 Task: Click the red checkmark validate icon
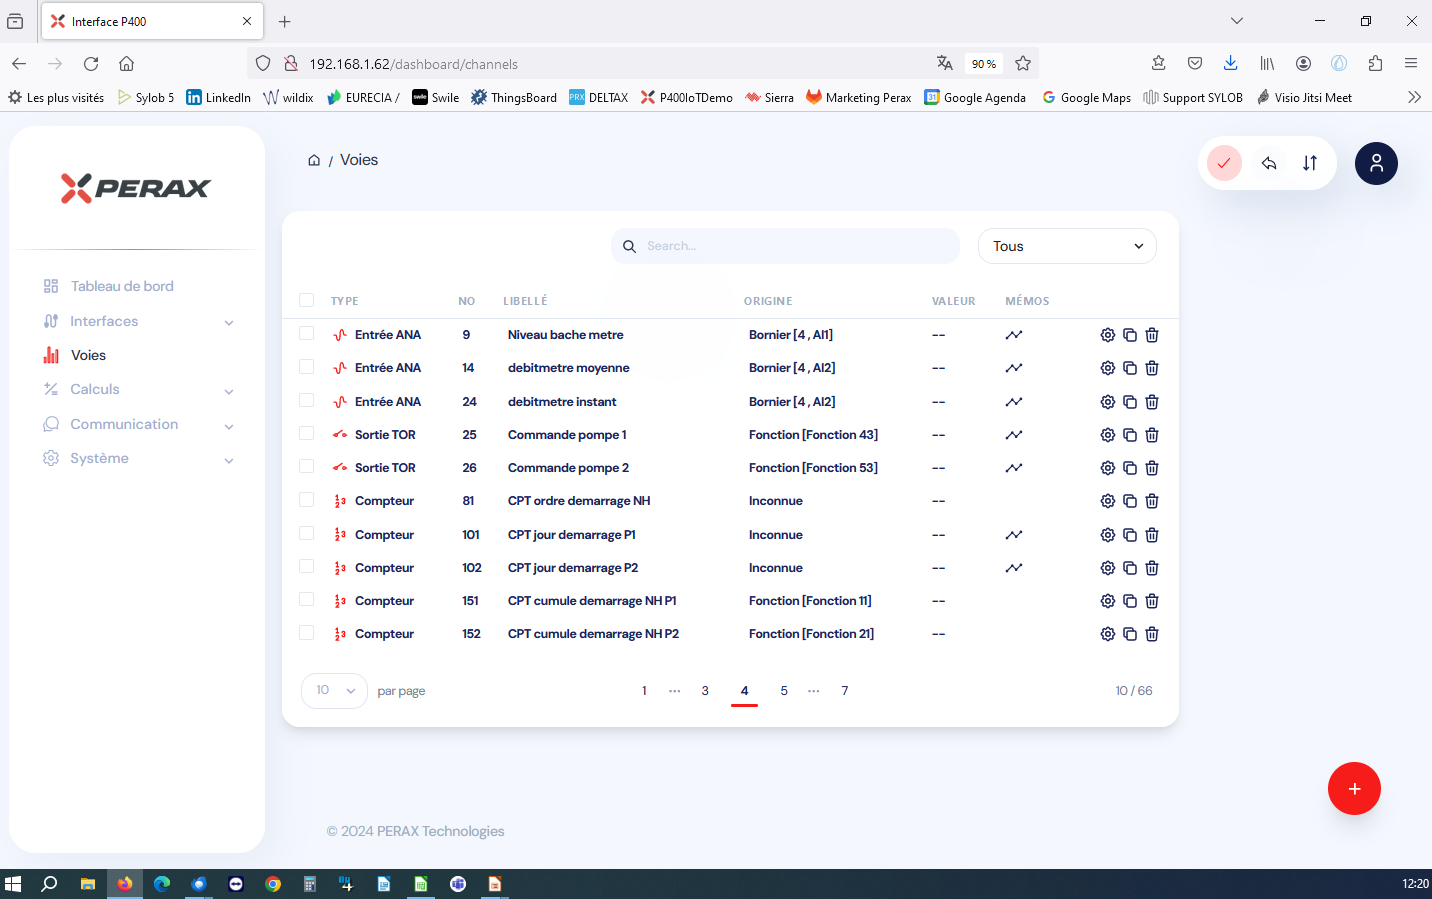click(x=1224, y=163)
